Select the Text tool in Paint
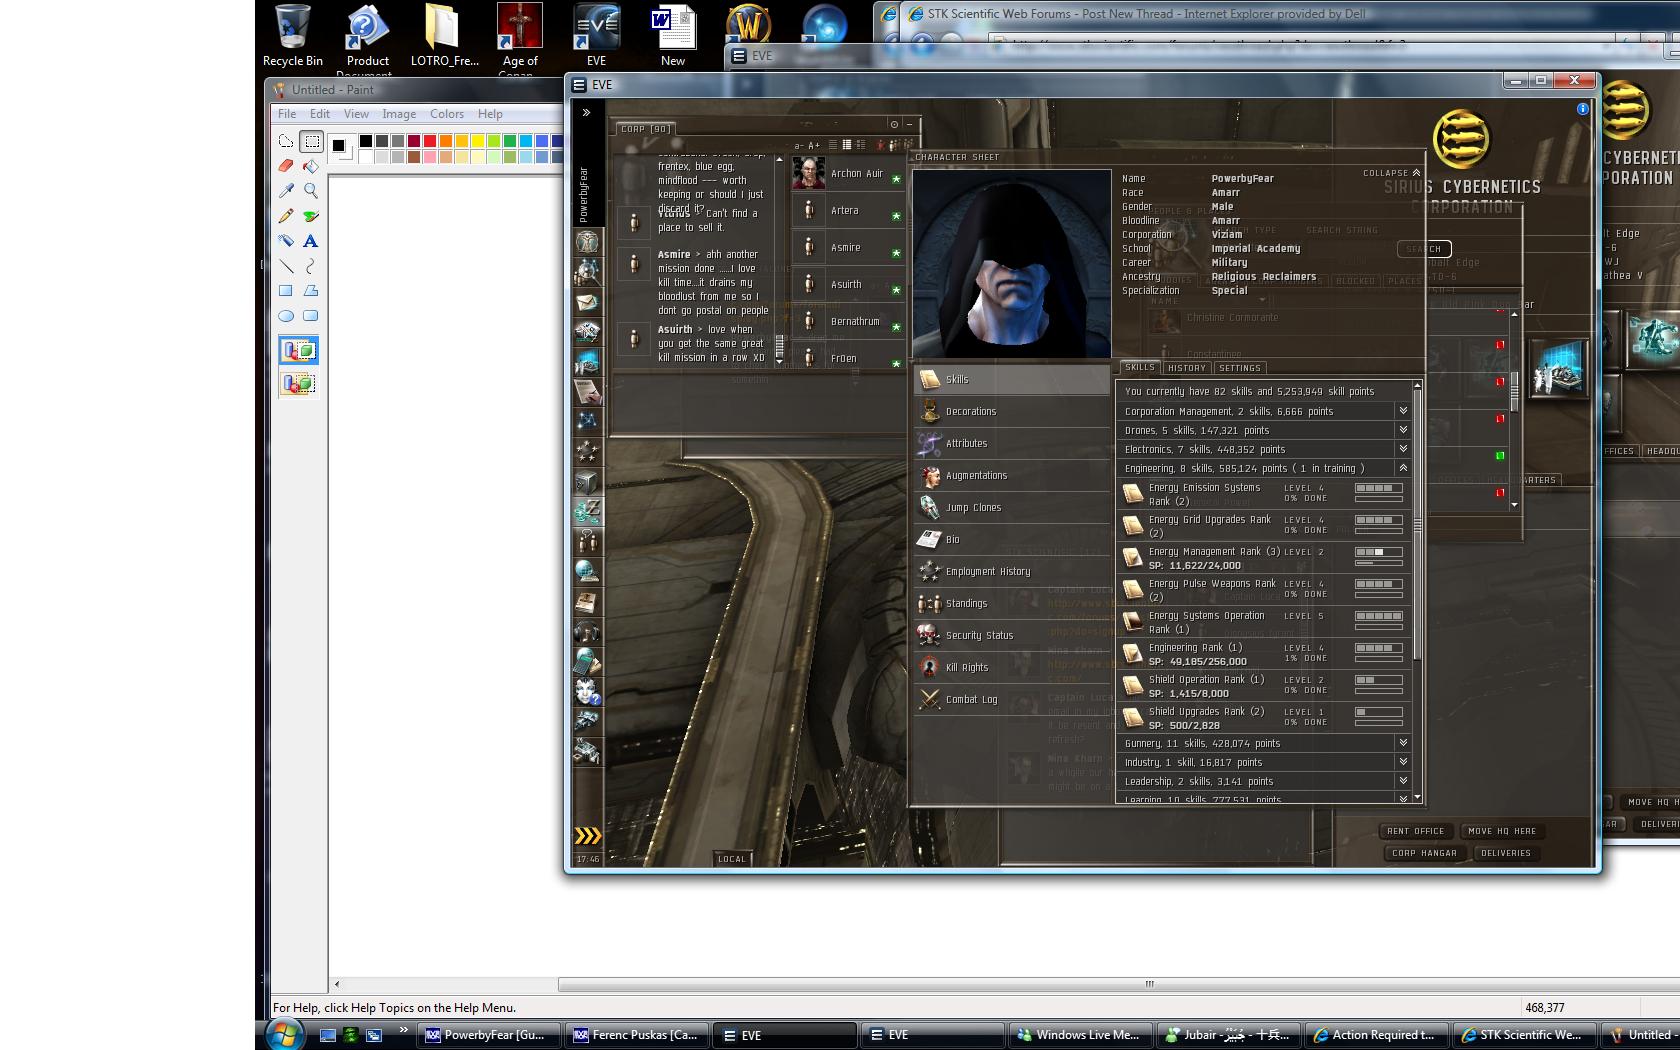Screen dimensions: 1680x1050 (x=311, y=241)
